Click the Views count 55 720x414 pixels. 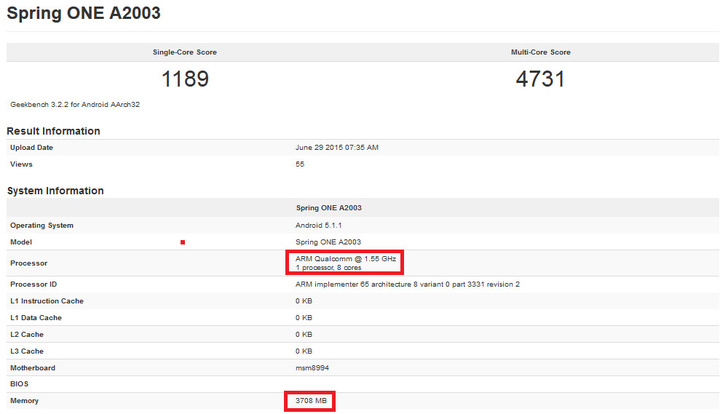300,164
